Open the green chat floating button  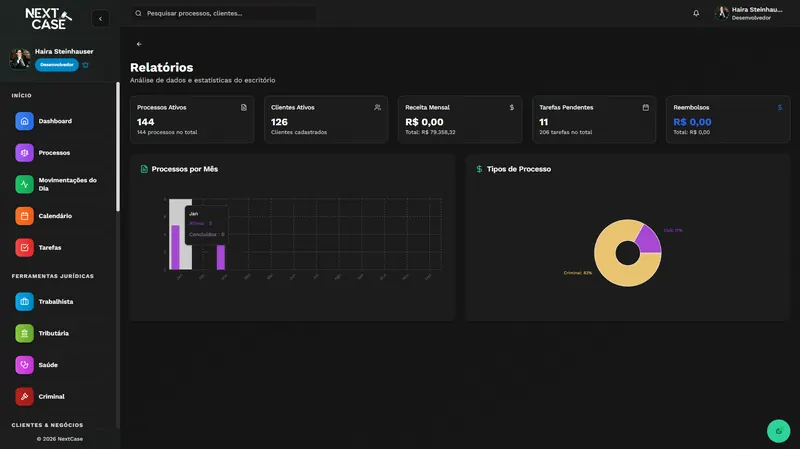click(778, 431)
